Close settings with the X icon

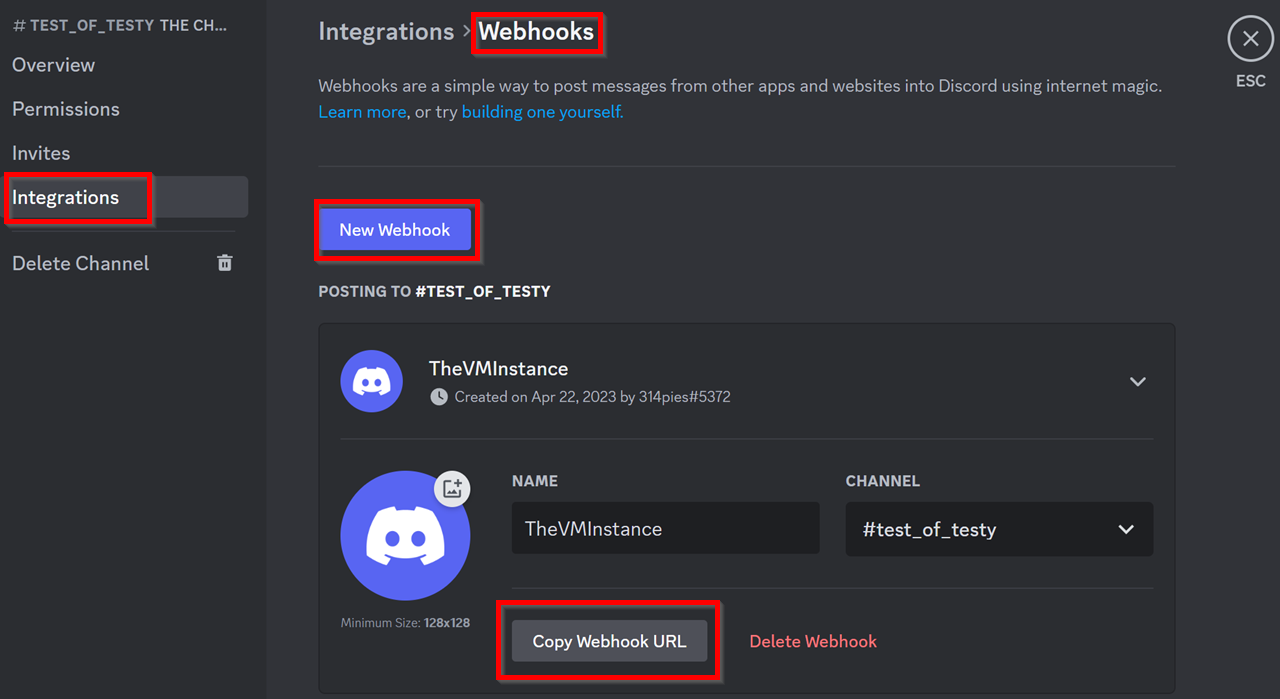click(1250, 39)
